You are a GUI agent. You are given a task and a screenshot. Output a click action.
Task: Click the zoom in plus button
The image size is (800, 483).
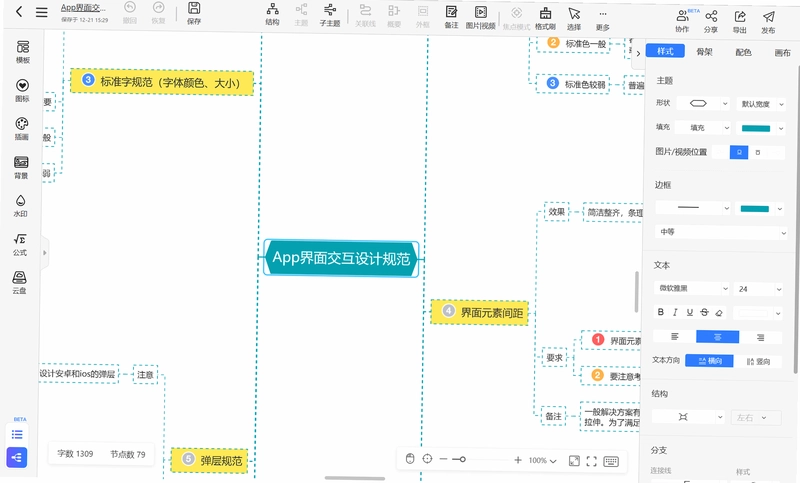[518, 460]
